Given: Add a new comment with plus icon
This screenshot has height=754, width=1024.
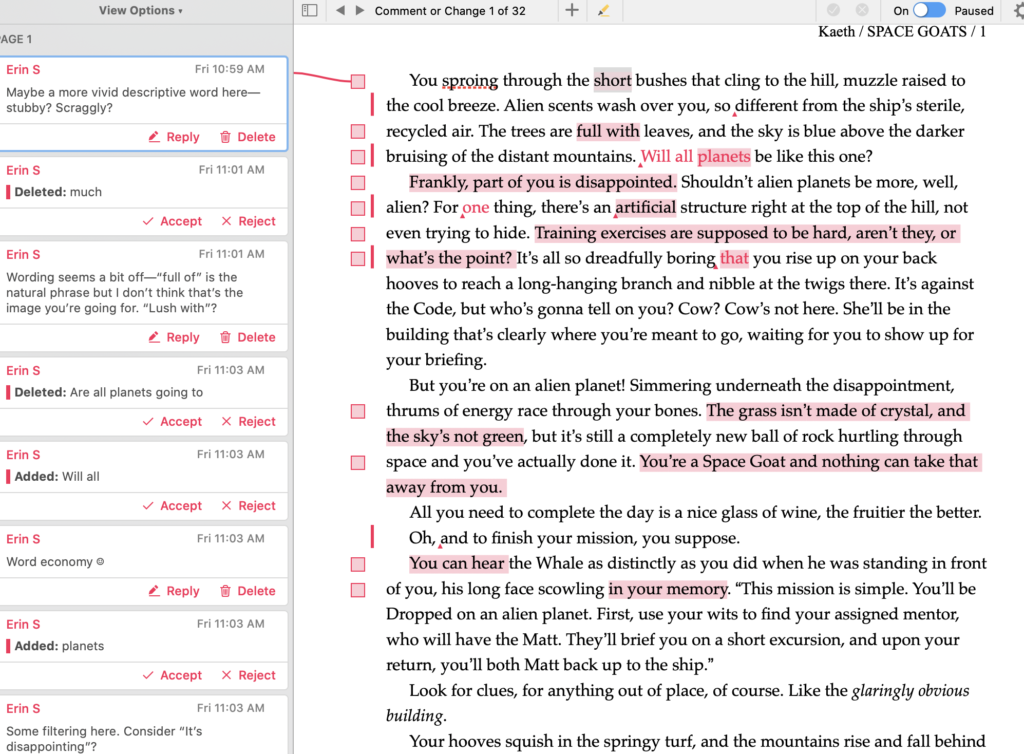Looking at the screenshot, I should click(571, 10).
